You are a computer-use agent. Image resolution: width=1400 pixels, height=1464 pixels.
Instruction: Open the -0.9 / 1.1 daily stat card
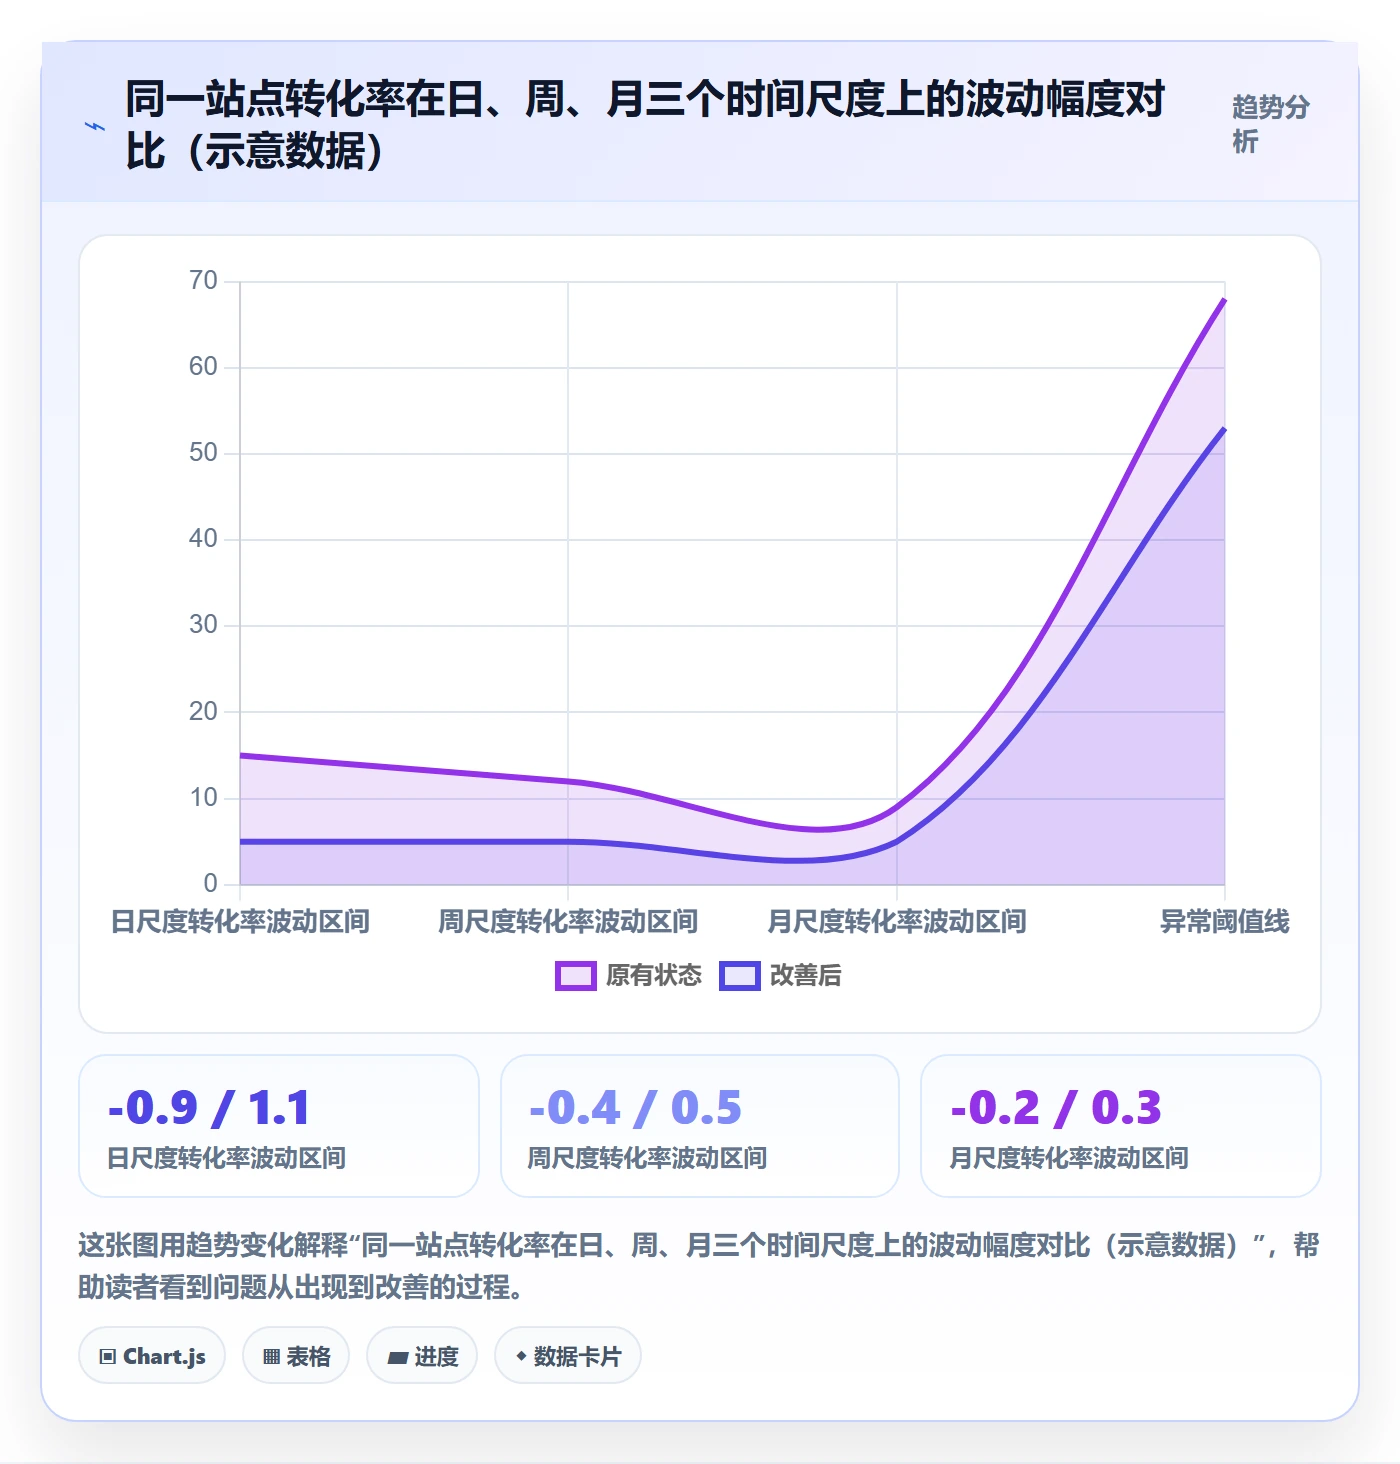(279, 1126)
